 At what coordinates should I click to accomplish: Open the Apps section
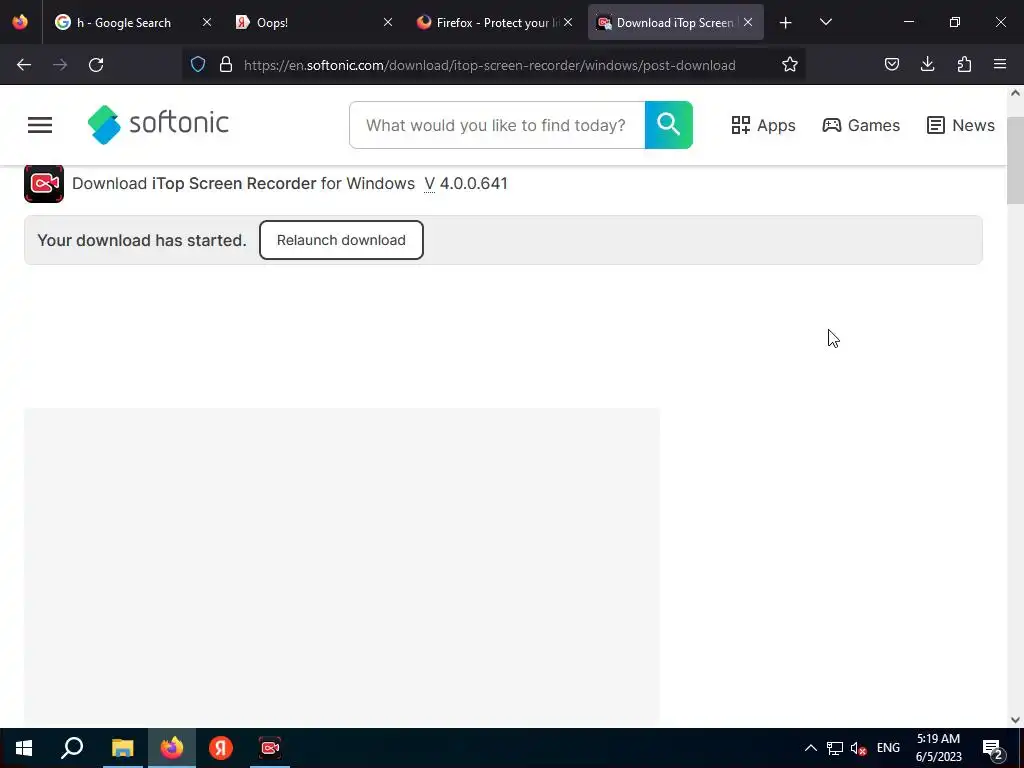[763, 125]
